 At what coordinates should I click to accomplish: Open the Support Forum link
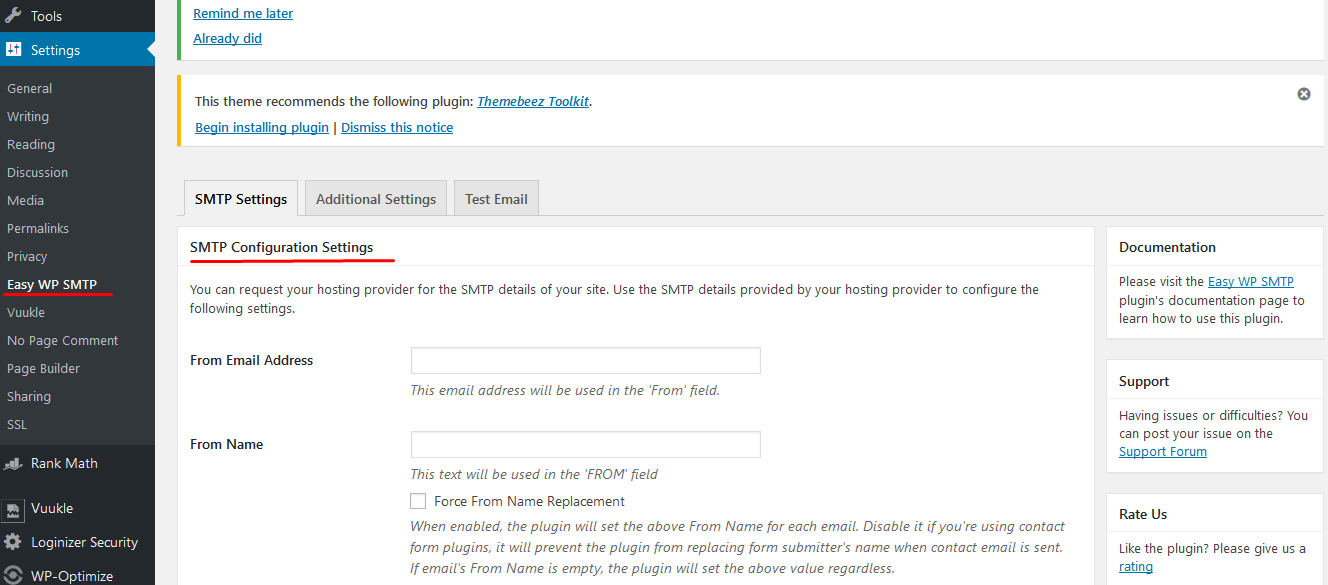[x=1163, y=452]
